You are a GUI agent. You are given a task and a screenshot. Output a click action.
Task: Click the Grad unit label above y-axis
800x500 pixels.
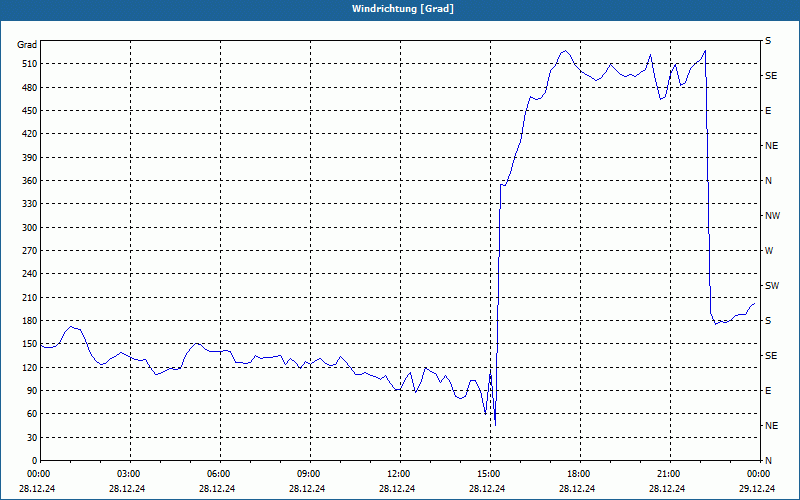point(27,45)
